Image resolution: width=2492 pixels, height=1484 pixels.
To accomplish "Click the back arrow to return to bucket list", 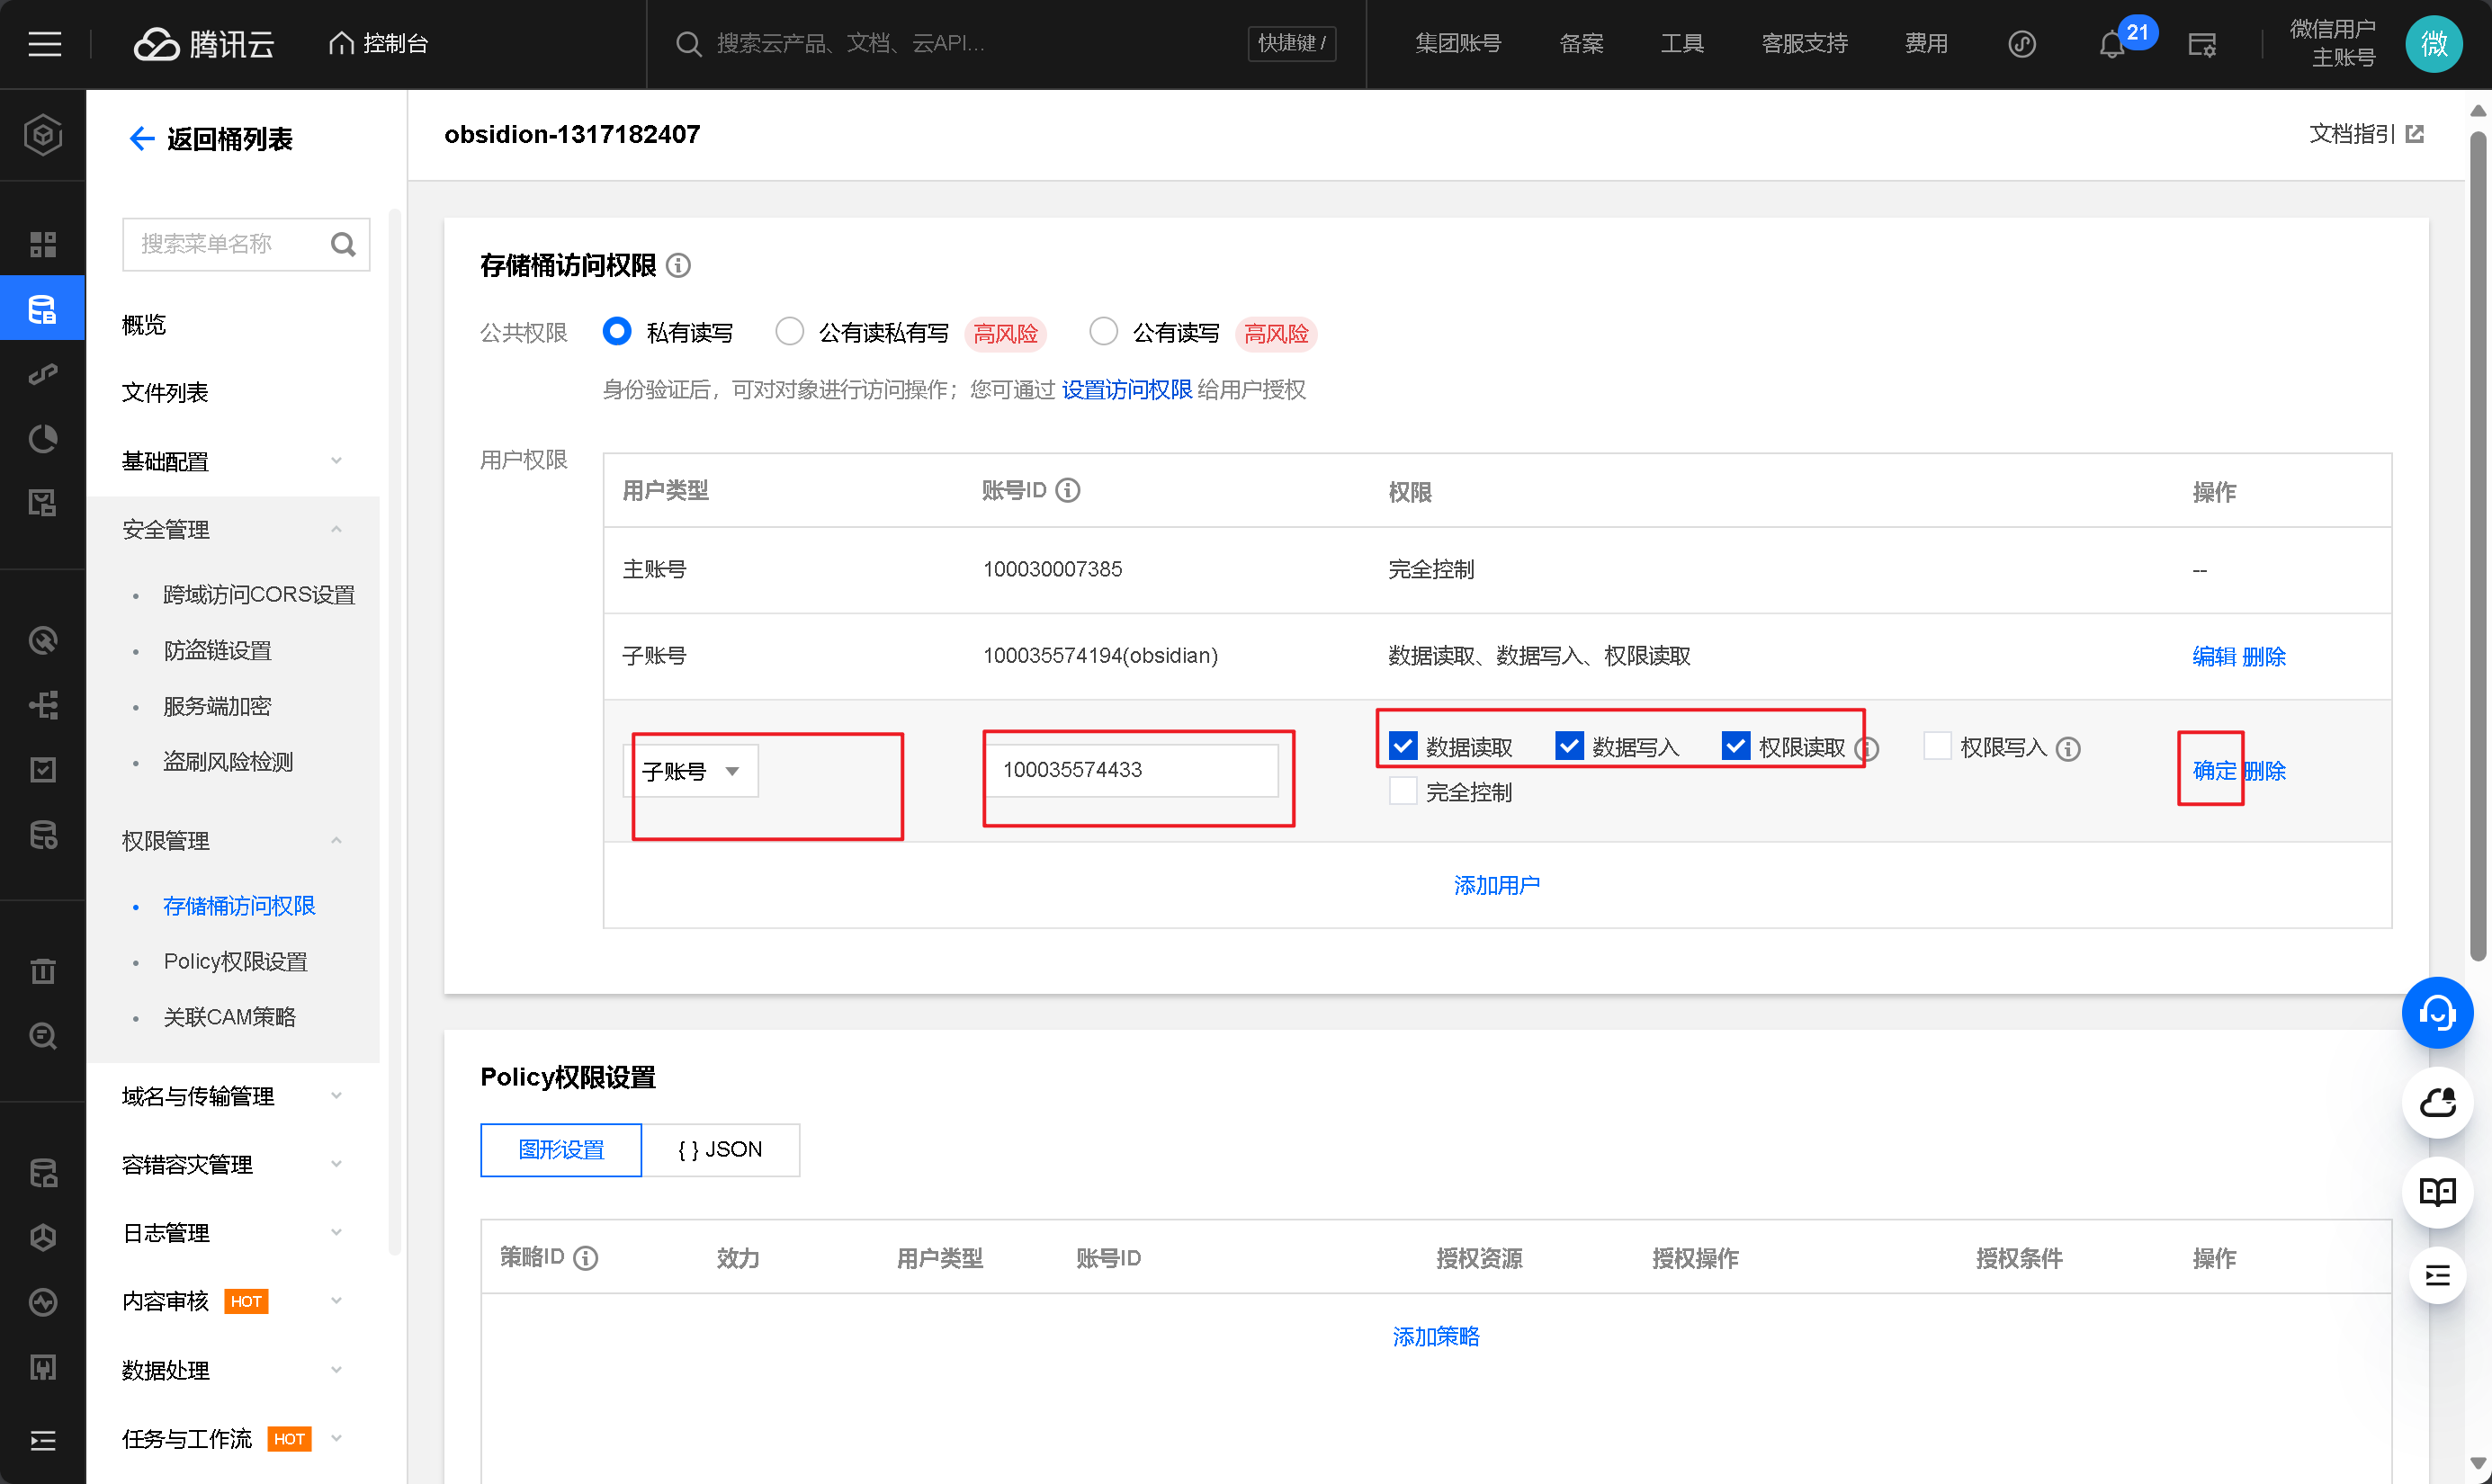I will pyautogui.click(x=141, y=139).
